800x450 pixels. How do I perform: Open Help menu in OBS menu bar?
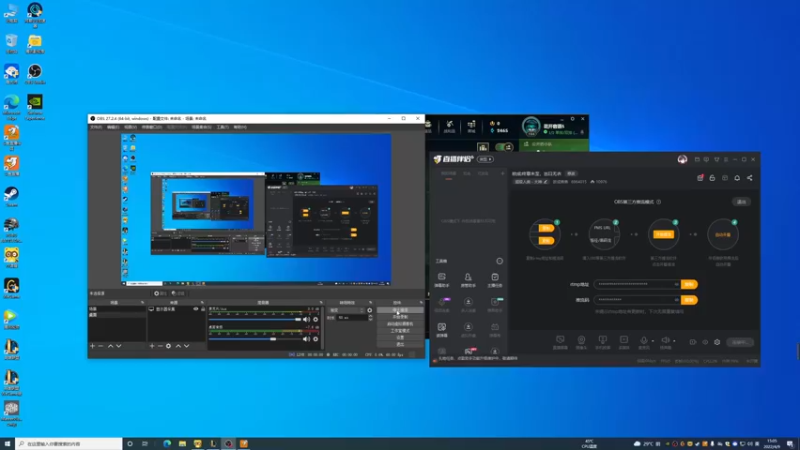click(x=240, y=127)
